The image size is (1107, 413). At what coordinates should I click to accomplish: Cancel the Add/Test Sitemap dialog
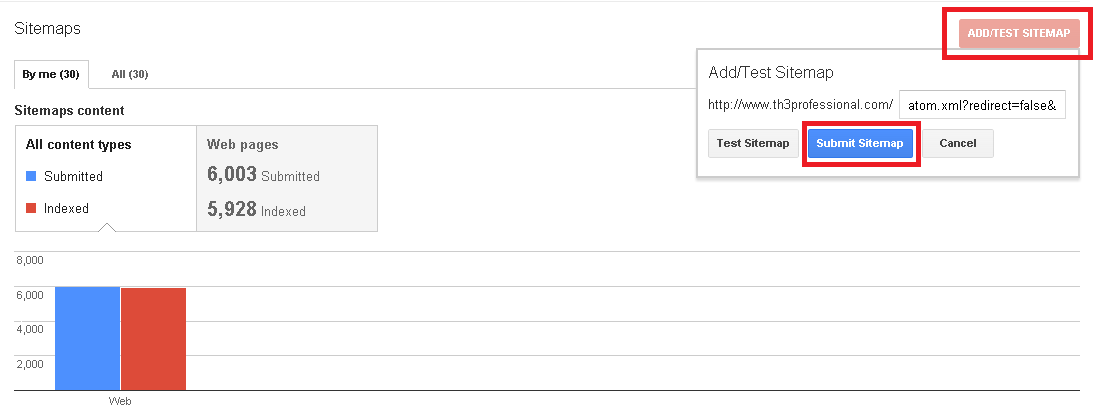(957, 143)
